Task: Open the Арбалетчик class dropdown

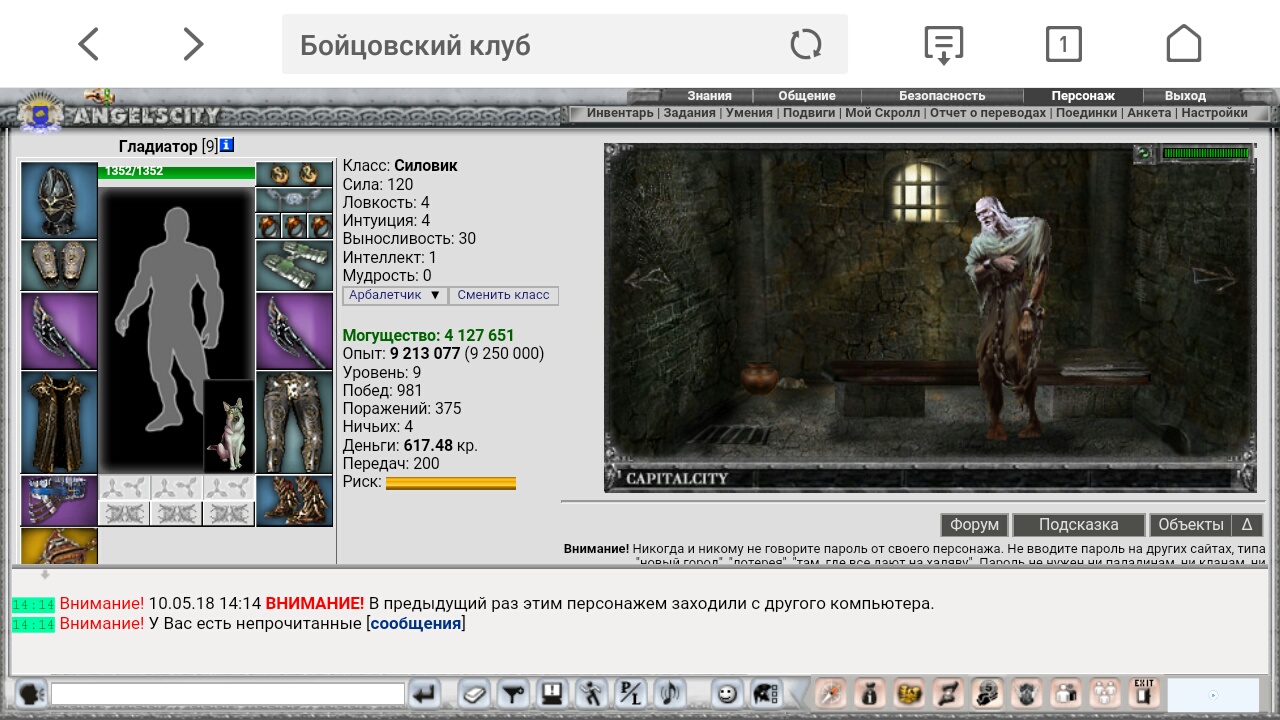Action: (x=395, y=295)
